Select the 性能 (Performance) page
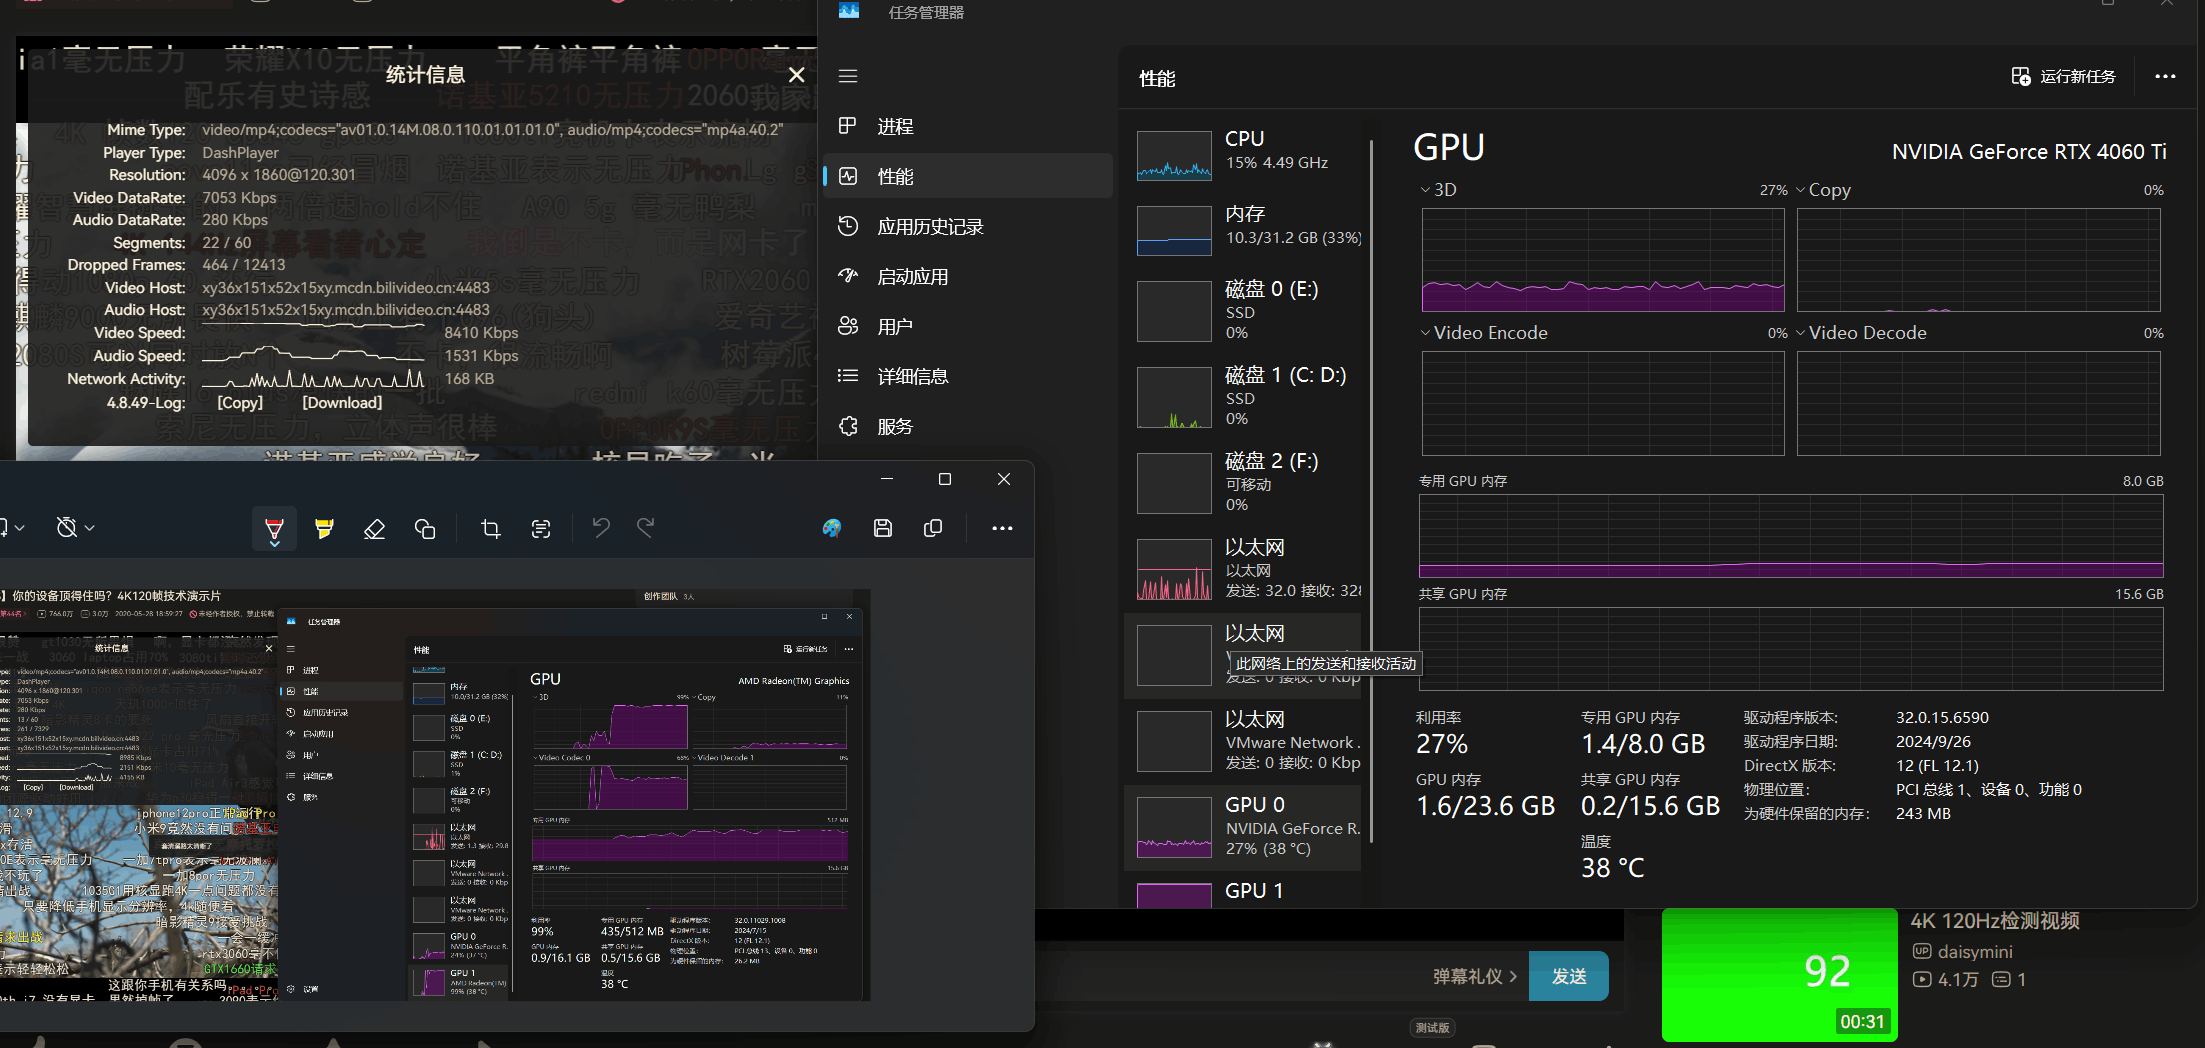 [968, 176]
